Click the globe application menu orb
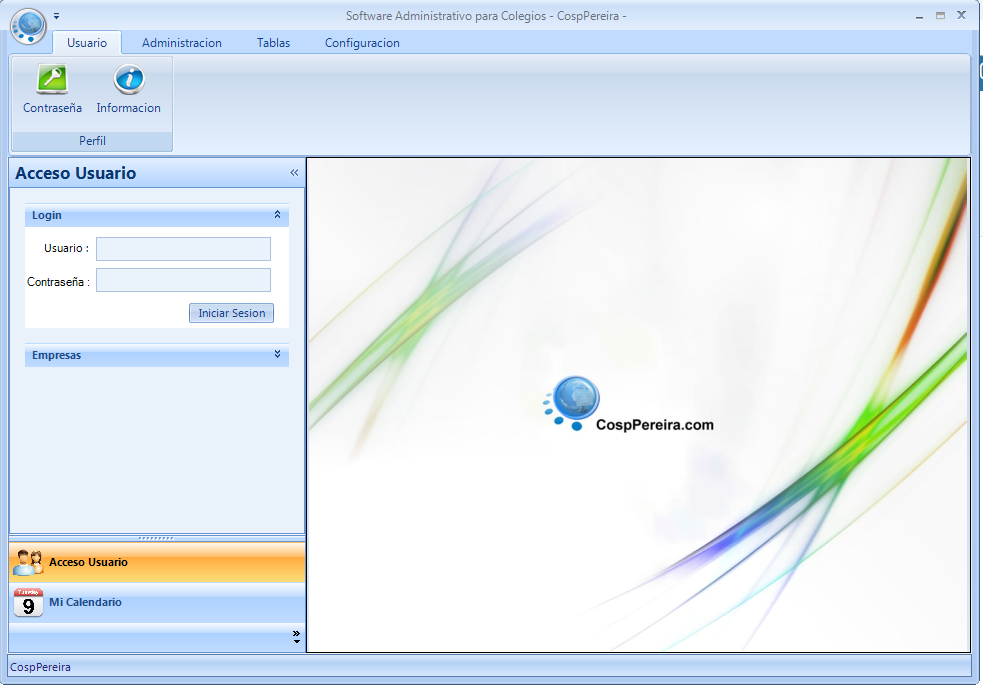This screenshot has width=983, height=685. coord(29,25)
